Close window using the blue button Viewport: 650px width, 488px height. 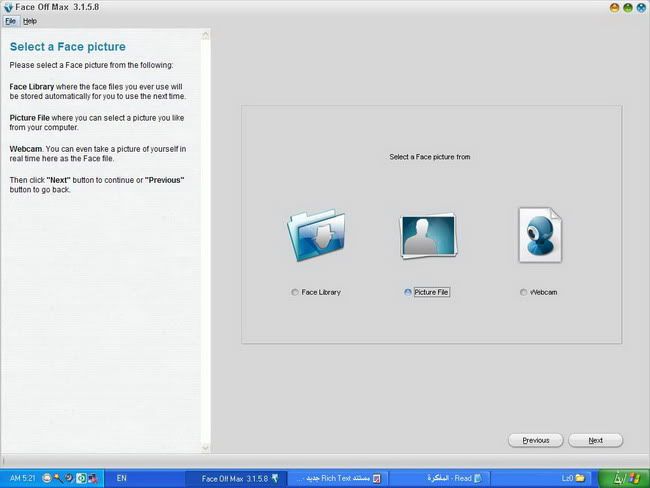(641, 7)
